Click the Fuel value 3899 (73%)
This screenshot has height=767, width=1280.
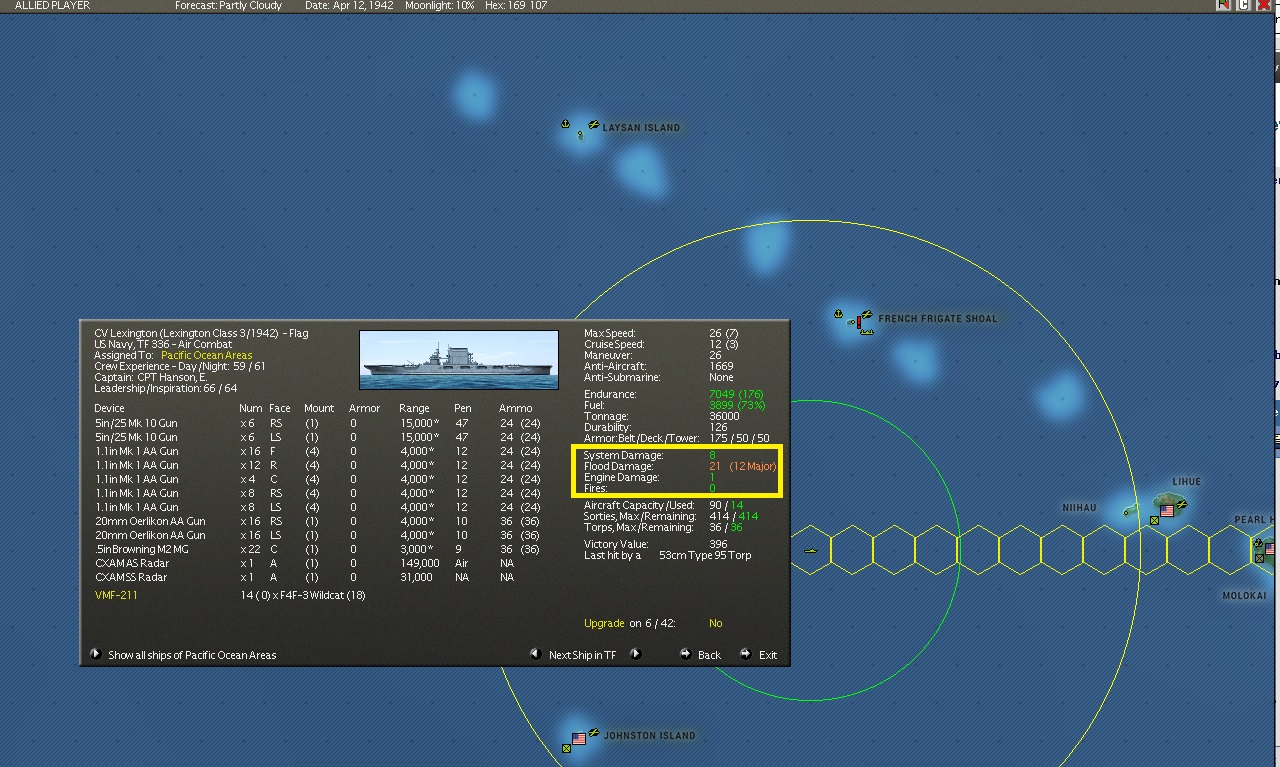point(737,405)
